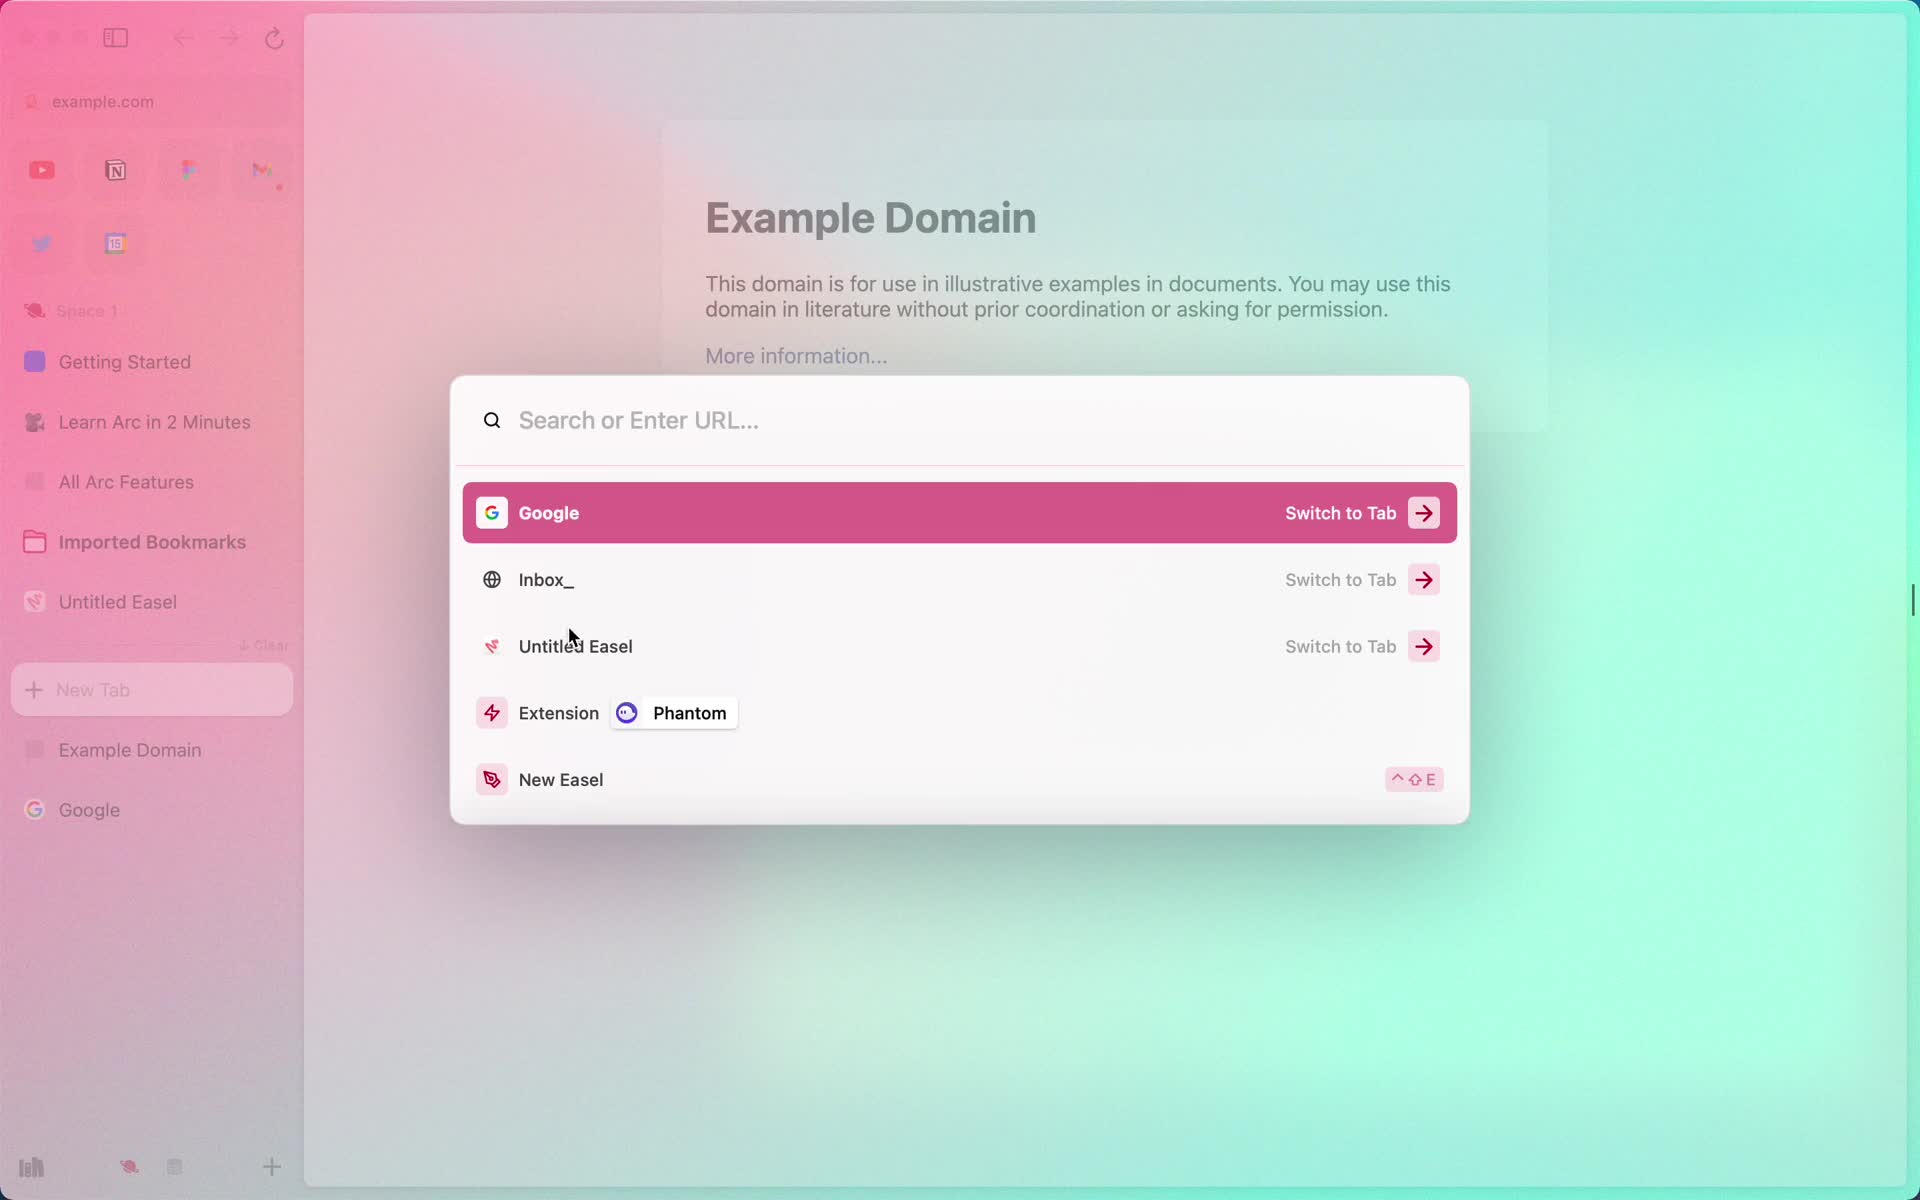Click New Tab button in sidebar
This screenshot has height=1200, width=1920.
pos(152,688)
